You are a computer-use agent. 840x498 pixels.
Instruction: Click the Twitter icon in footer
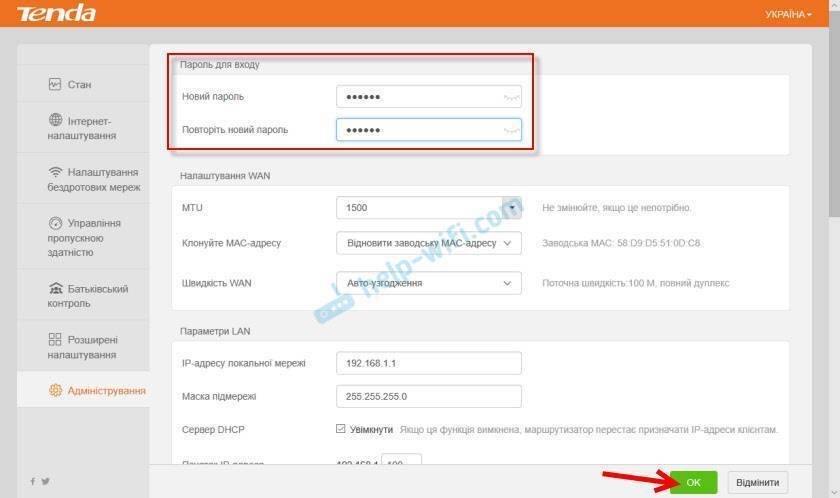46,481
